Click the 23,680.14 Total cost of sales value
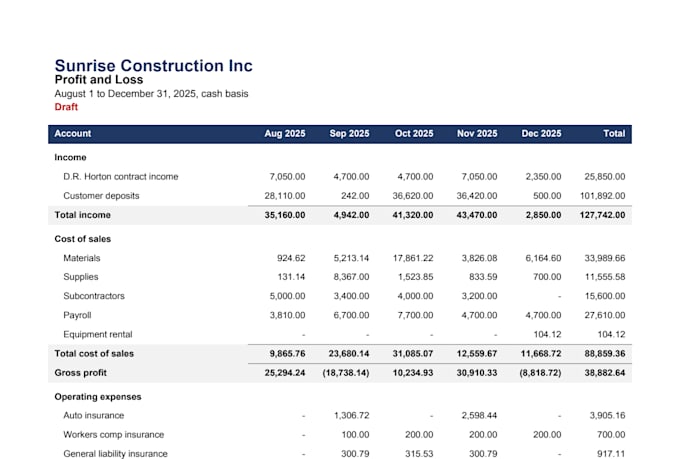 (x=349, y=354)
